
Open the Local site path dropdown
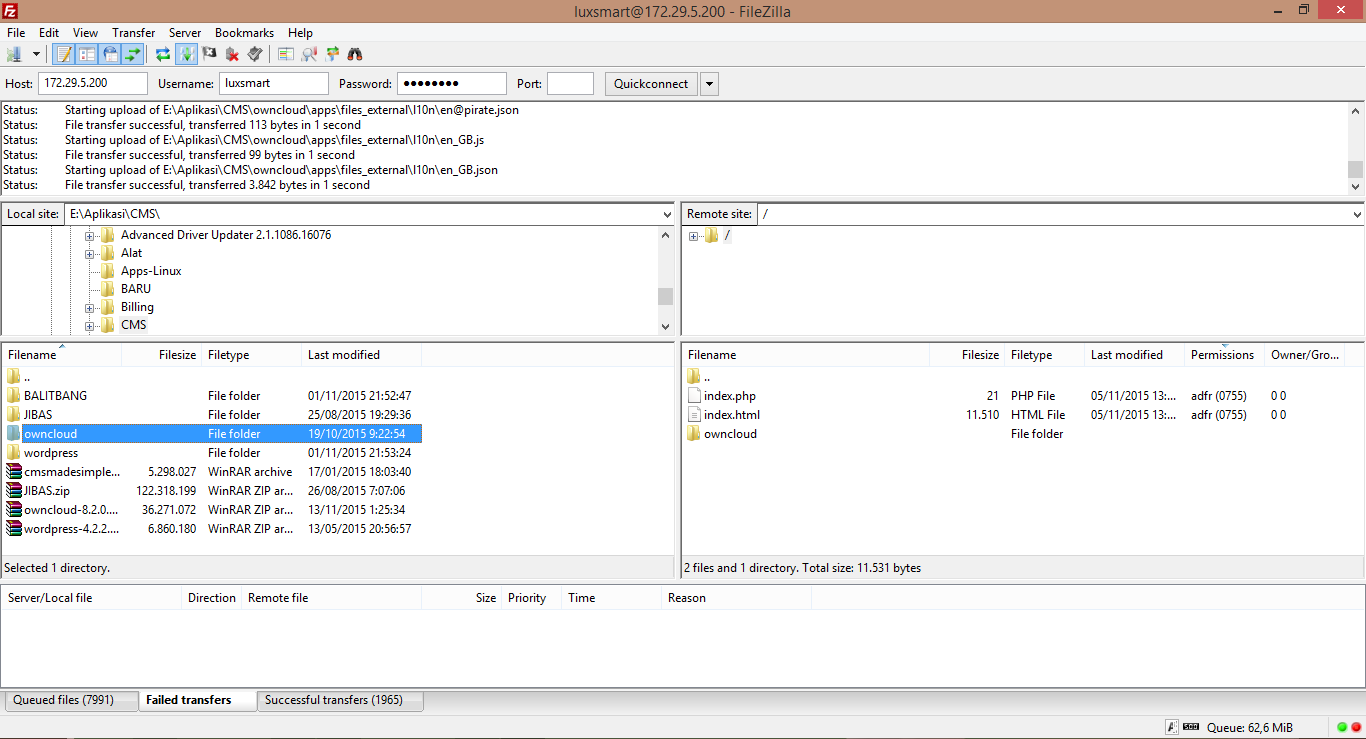(667, 214)
